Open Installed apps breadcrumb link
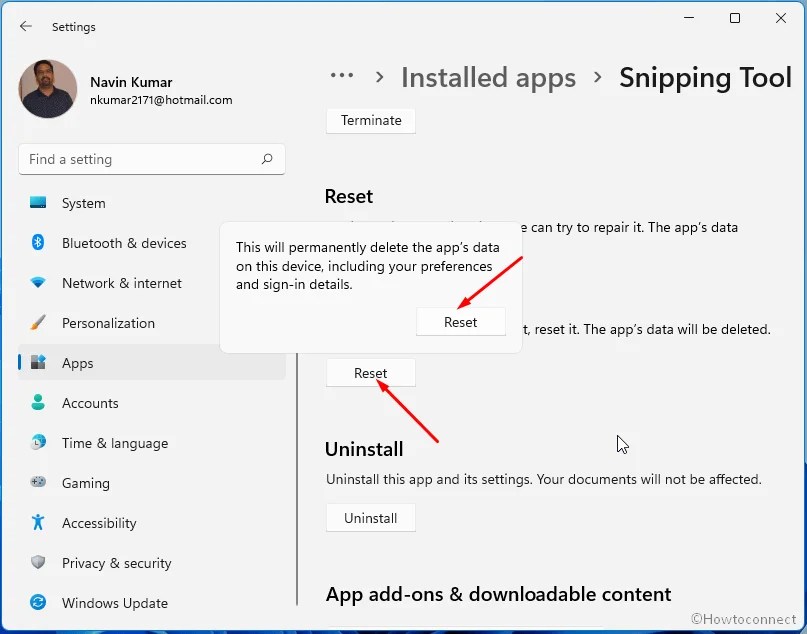This screenshot has height=634, width=807. click(x=488, y=77)
